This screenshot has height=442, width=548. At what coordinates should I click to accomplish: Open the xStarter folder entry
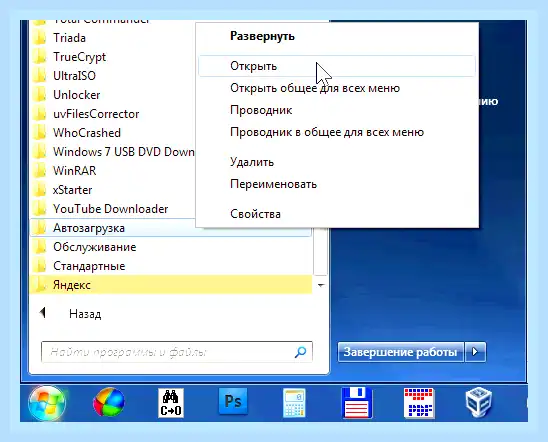tap(113, 190)
